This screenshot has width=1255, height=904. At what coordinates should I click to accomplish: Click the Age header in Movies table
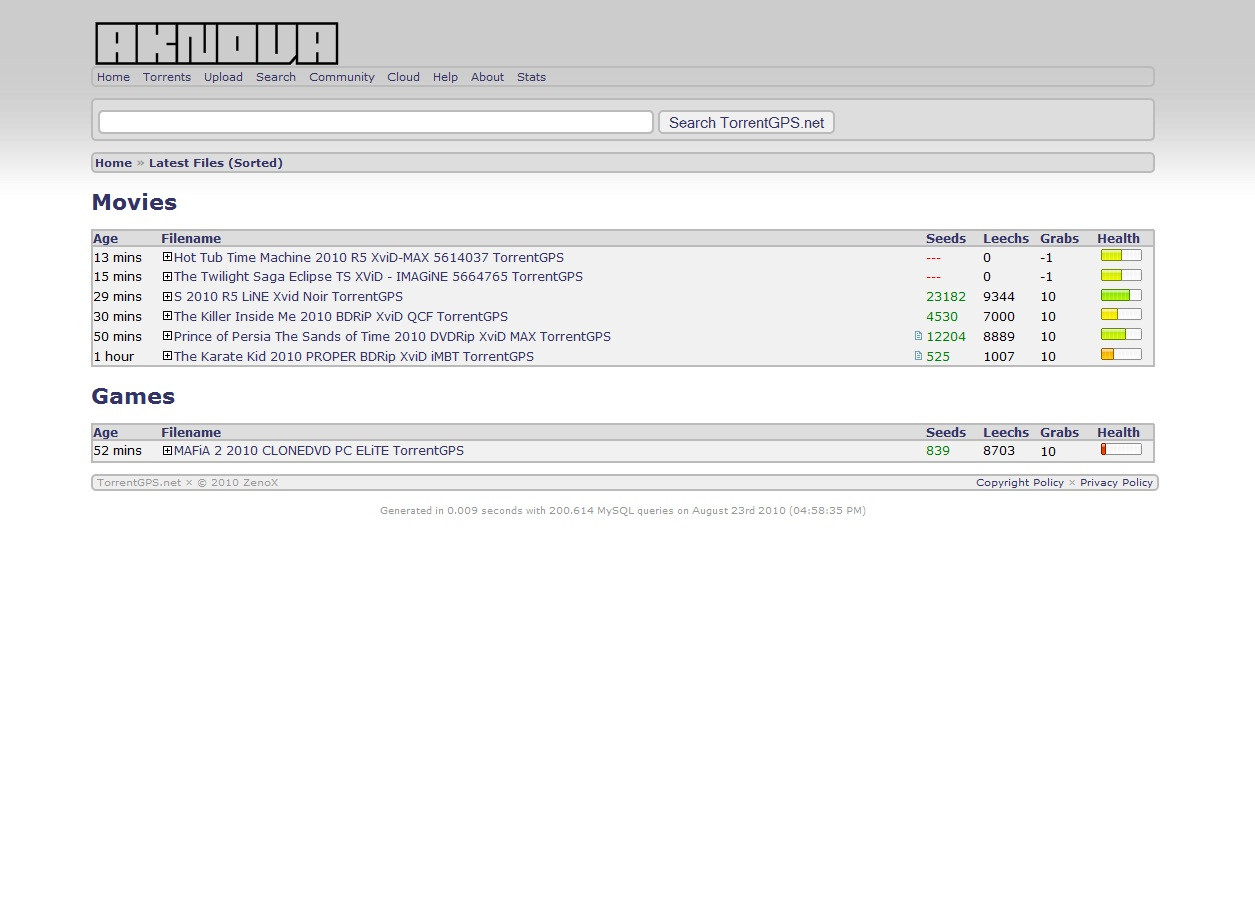[x=105, y=238]
